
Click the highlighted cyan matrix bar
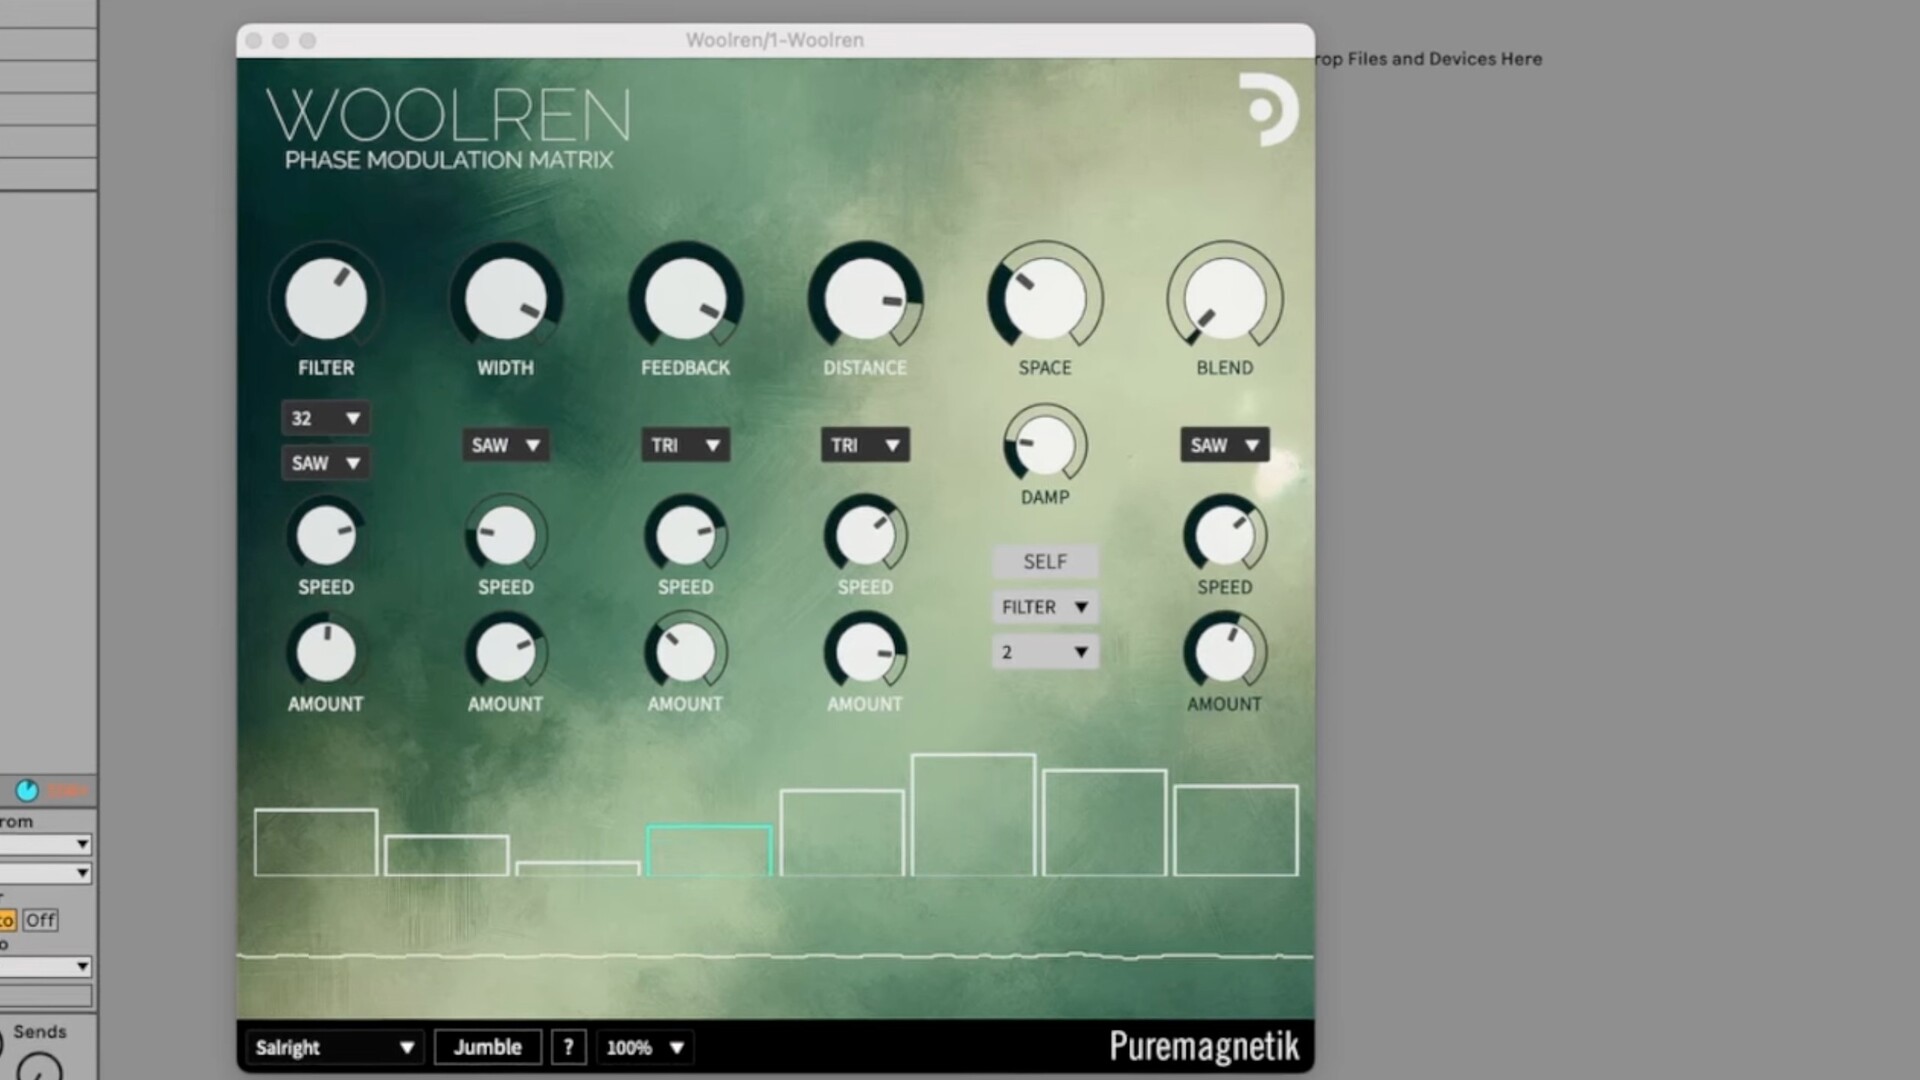pyautogui.click(x=709, y=851)
